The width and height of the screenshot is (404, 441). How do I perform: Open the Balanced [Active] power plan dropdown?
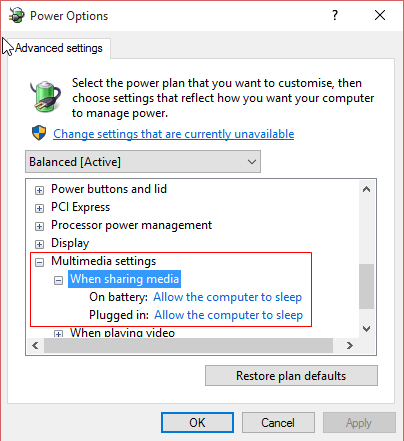pyautogui.click(x=143, y=162)
